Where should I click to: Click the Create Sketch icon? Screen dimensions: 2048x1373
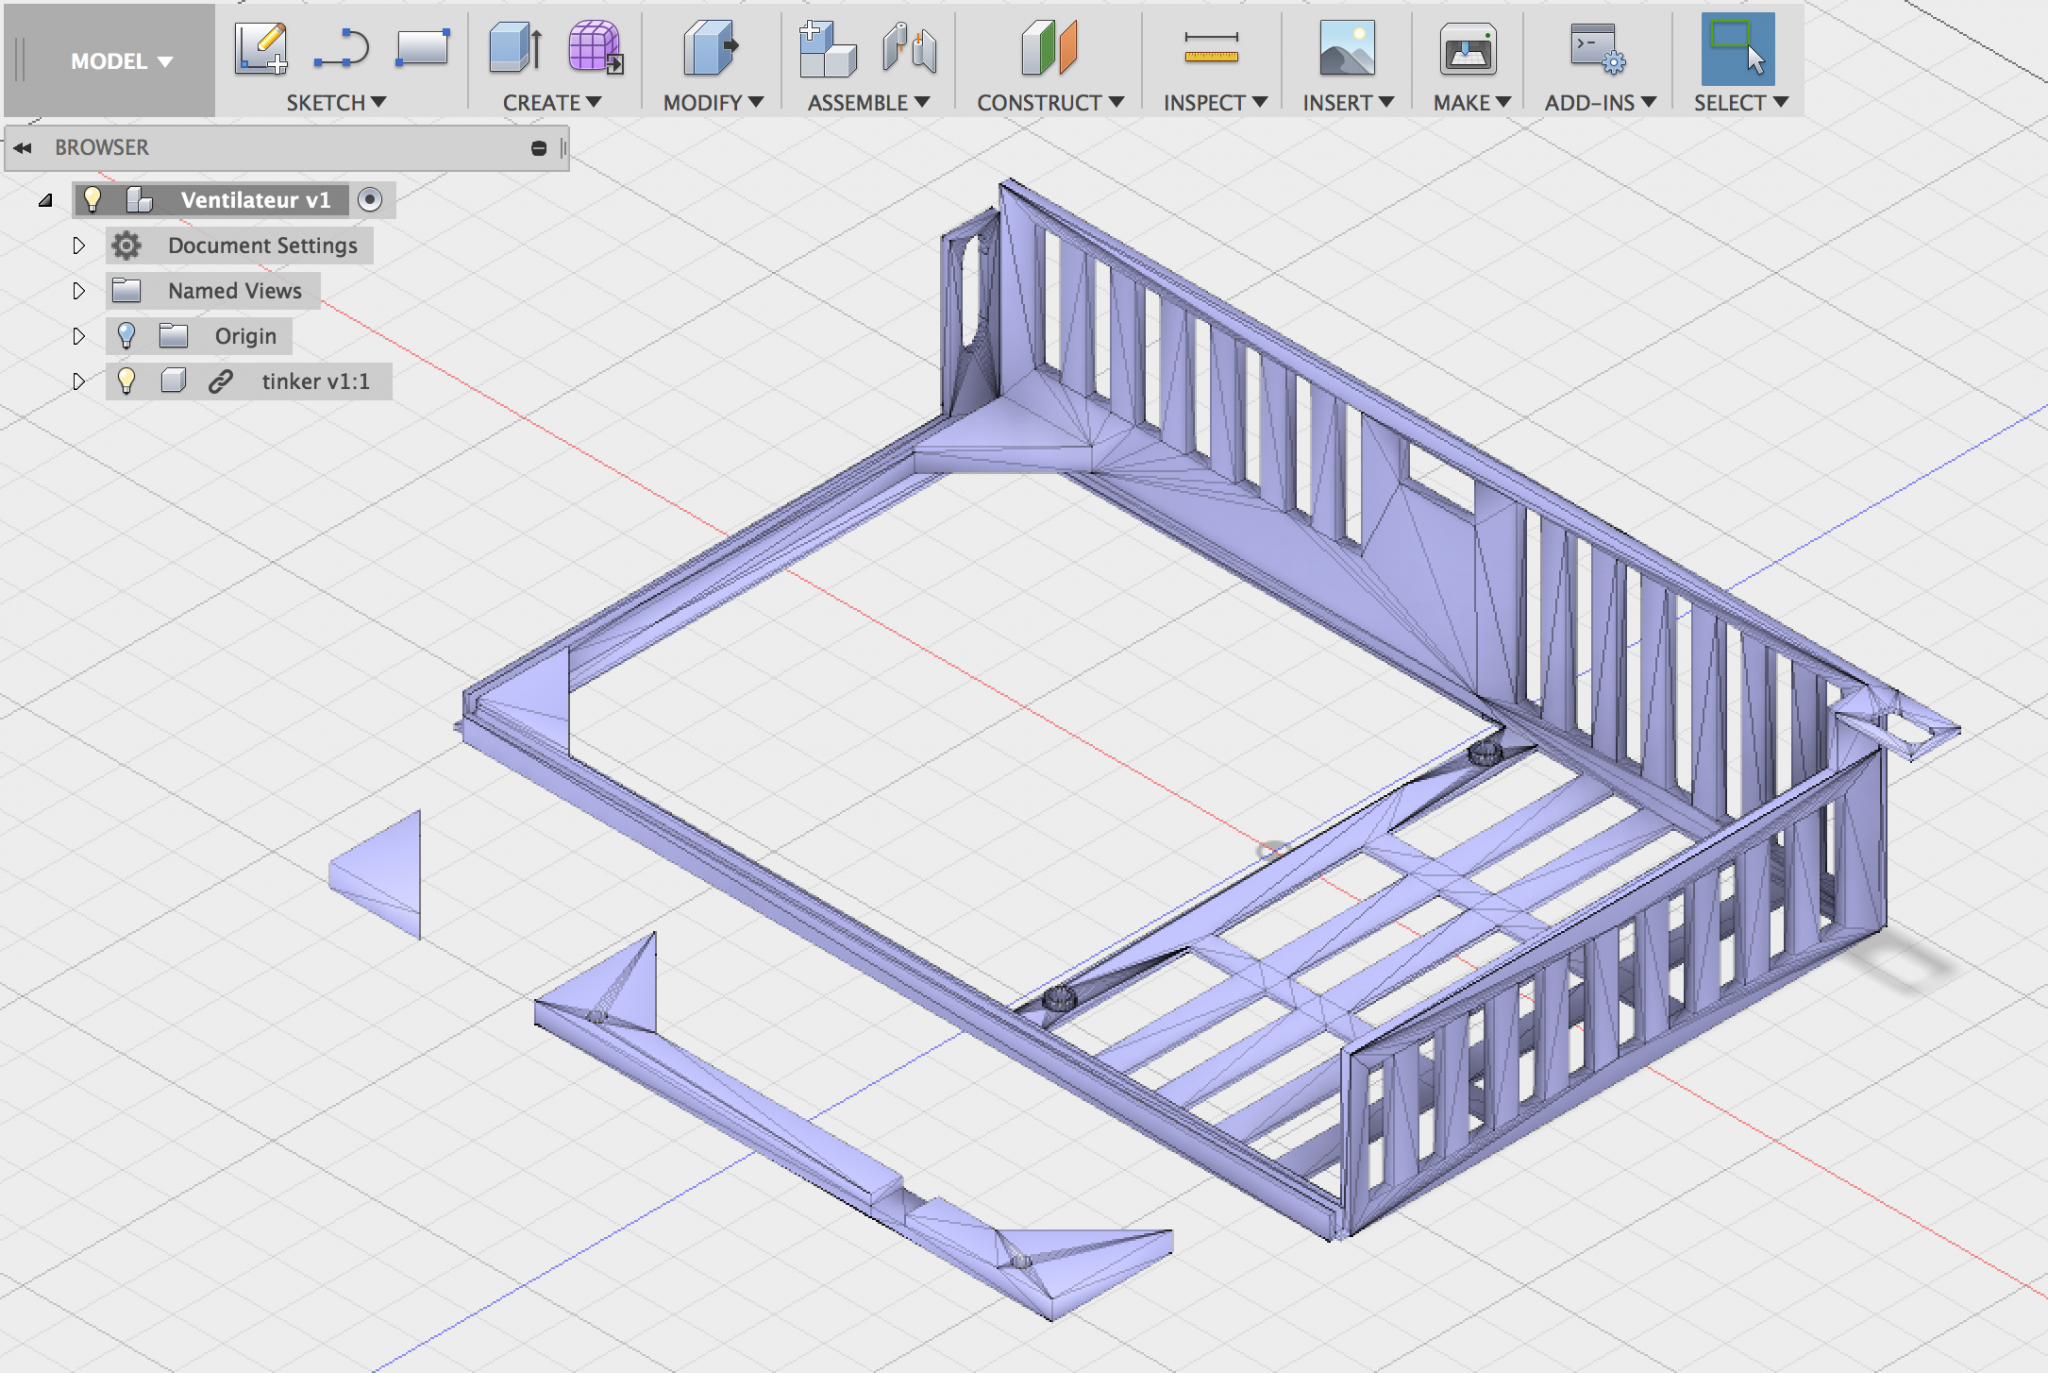pos(261,48)
